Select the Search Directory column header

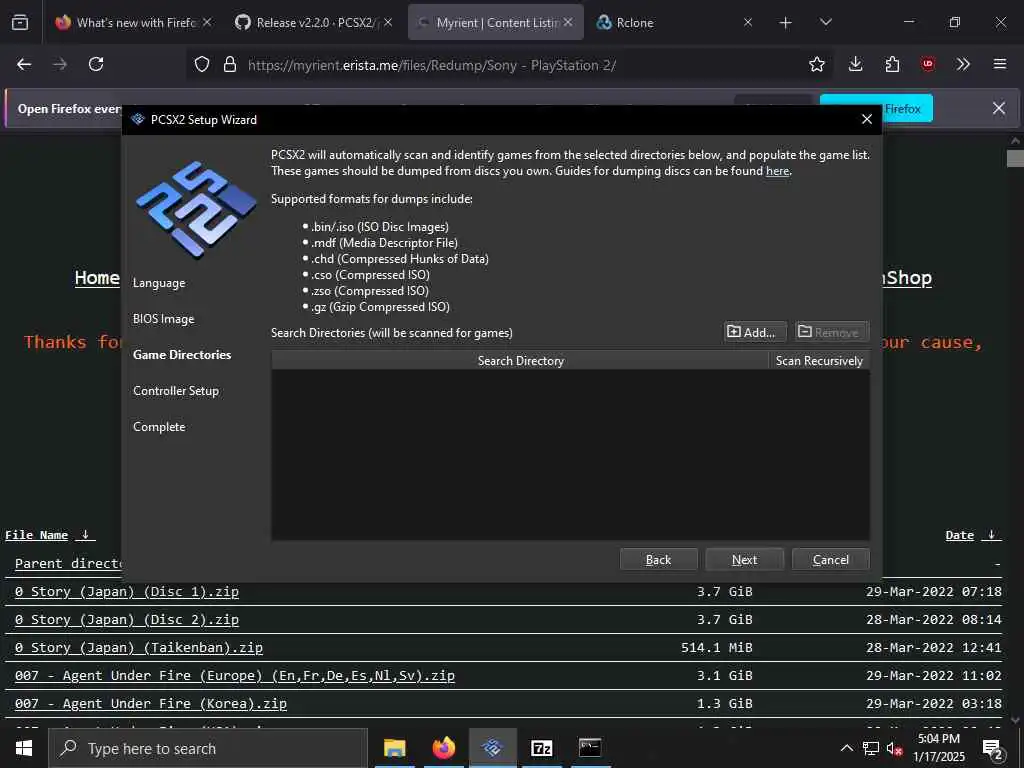coord(520,360)
